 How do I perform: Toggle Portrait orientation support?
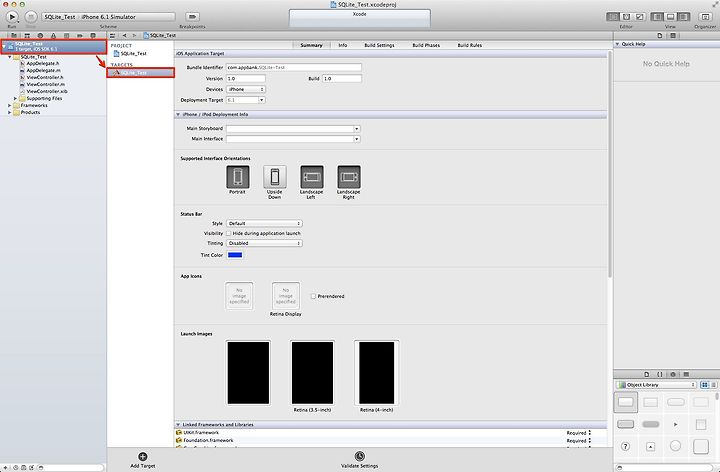coord(238,177)
